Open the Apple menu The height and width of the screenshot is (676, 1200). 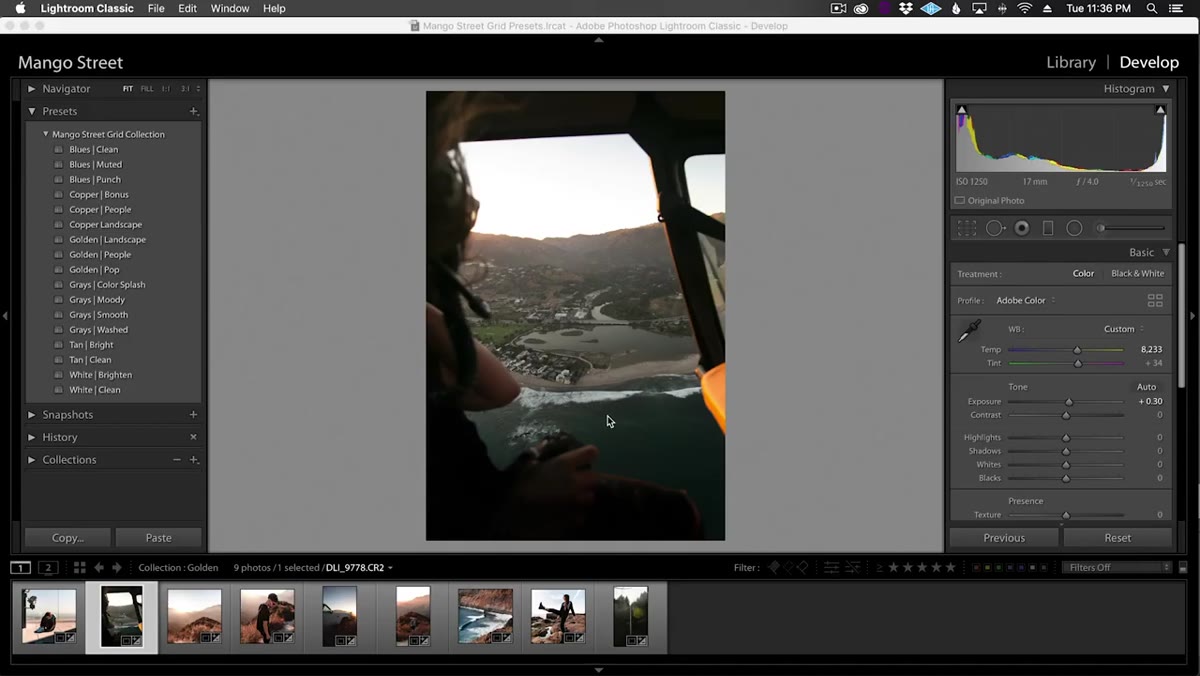click(20, 8)
